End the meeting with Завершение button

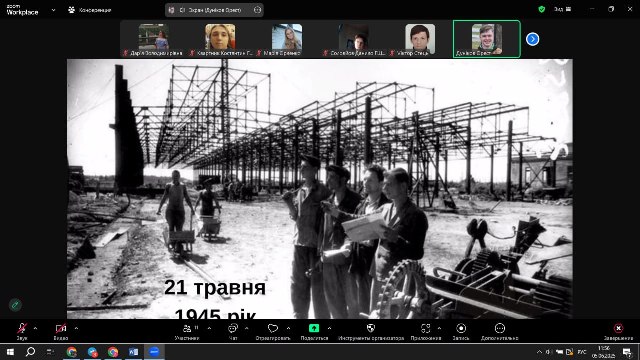[x=618, y=331]
